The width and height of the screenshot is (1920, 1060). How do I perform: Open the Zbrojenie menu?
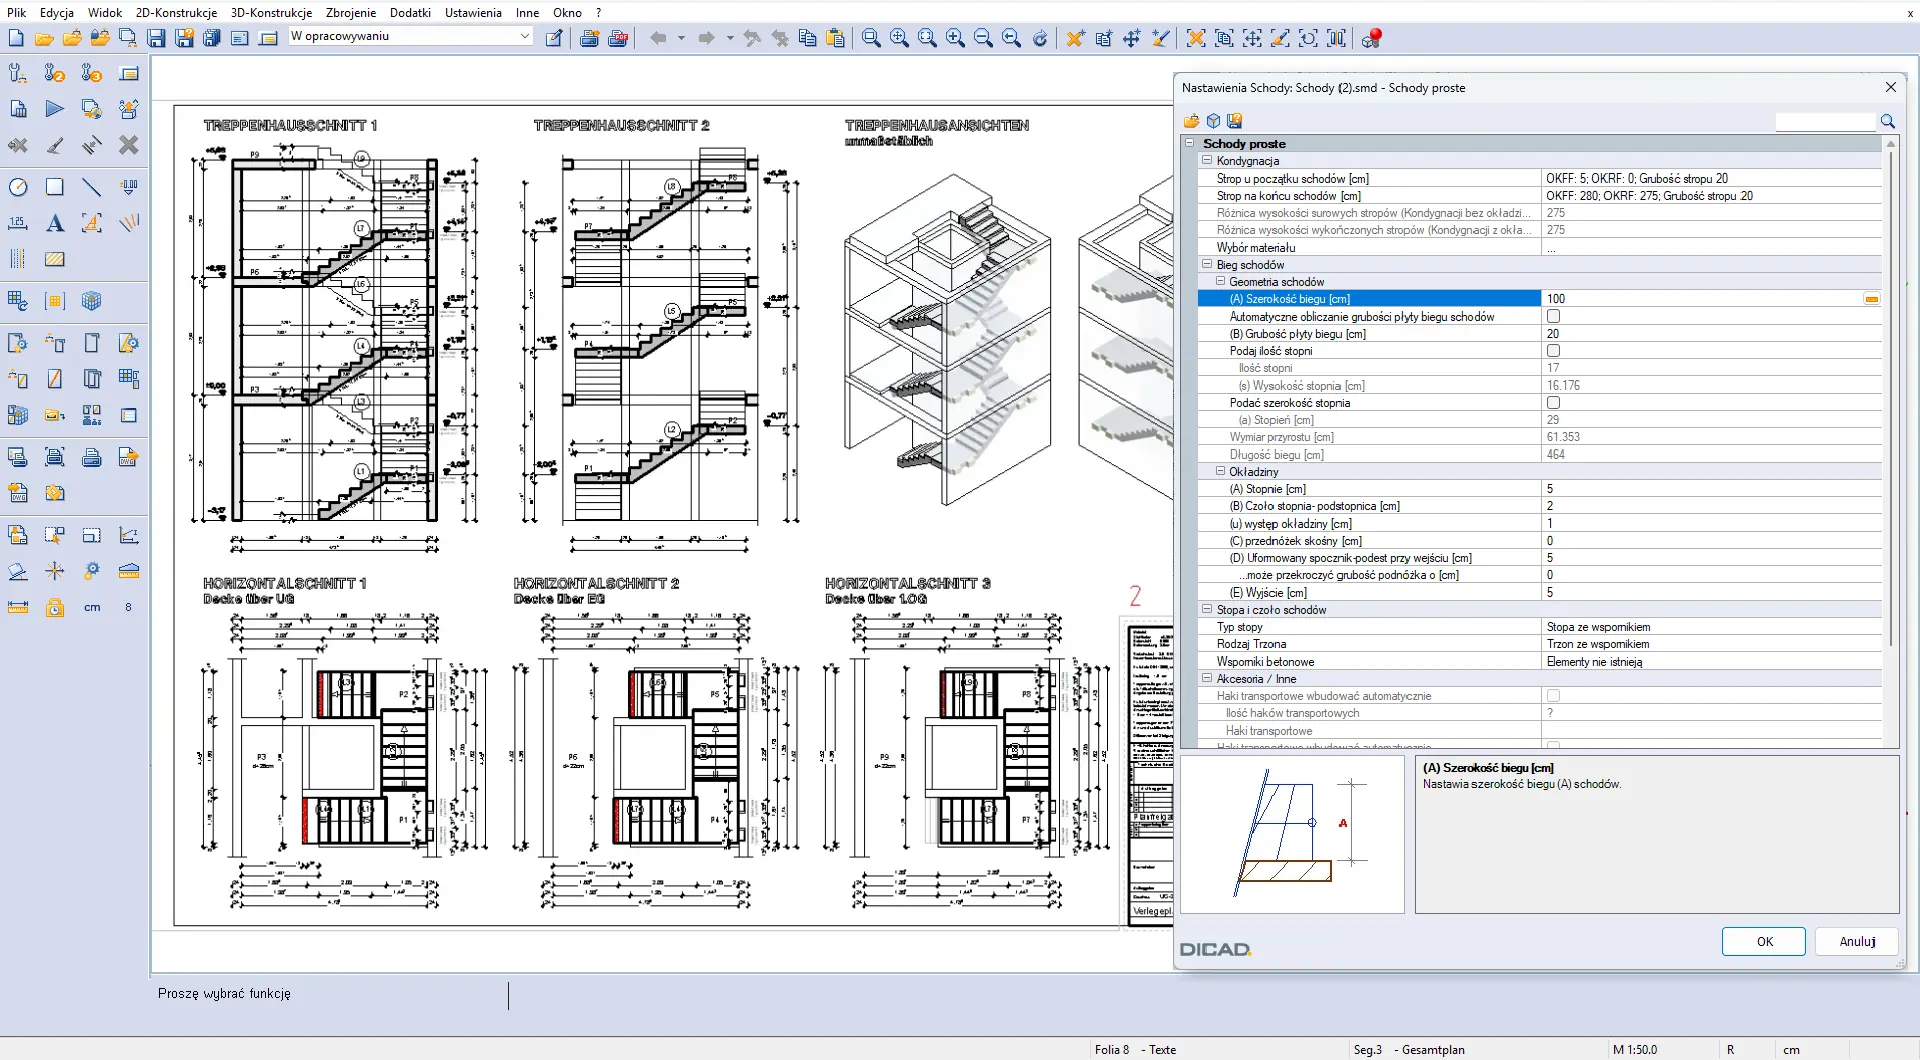(x=350, y=12)
